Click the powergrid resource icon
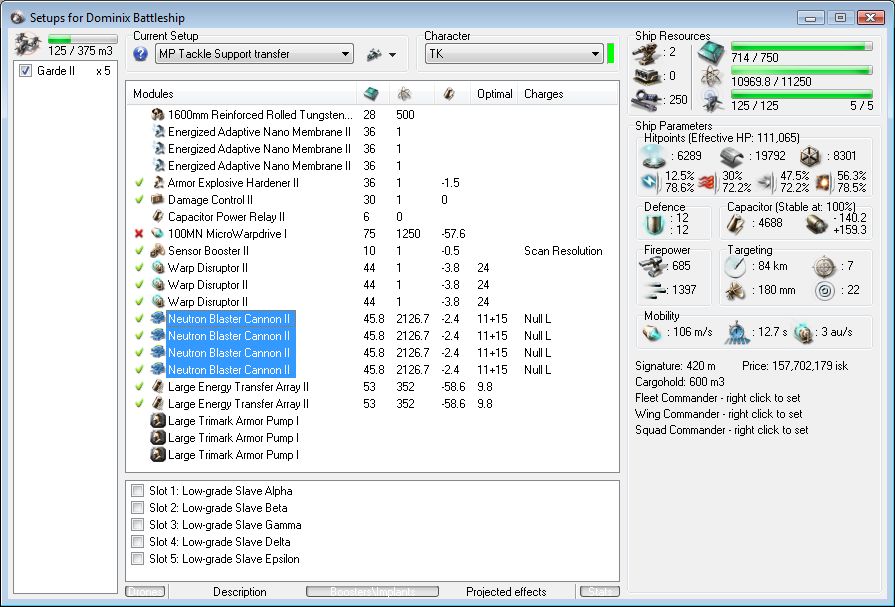The height and width of the screenshot is (607, 895). click(711, 76)
